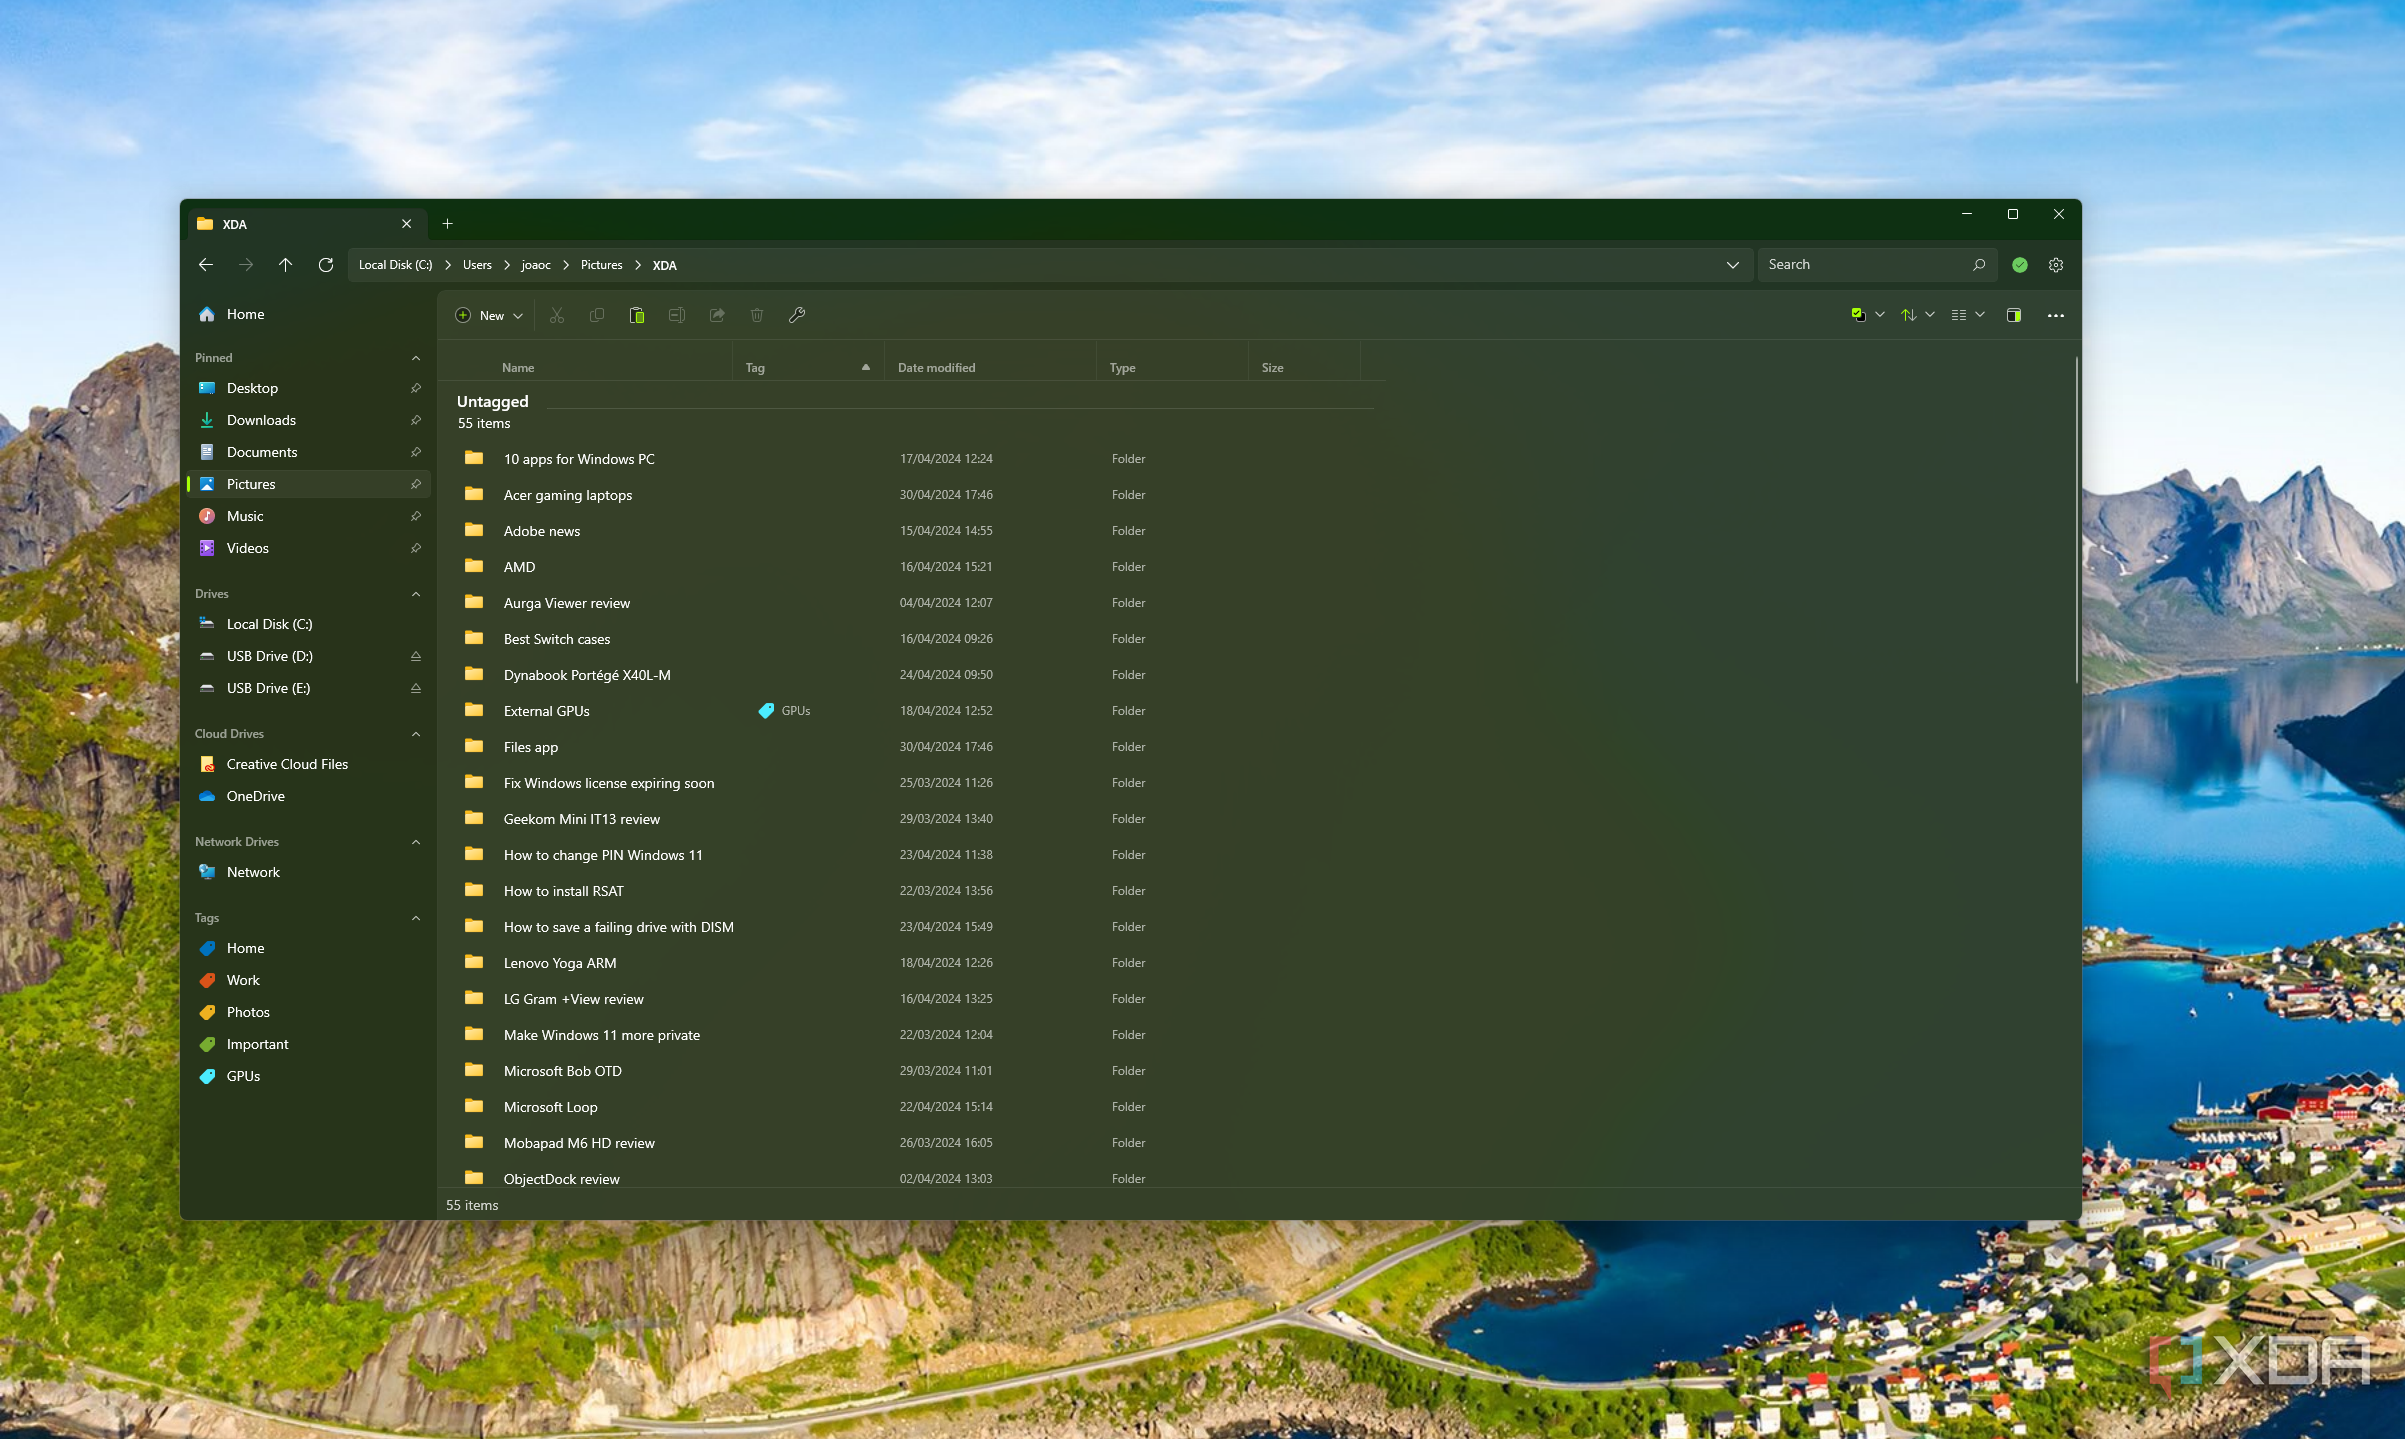Unpin Desktop from the sidebar

click(x=416, y=388)
